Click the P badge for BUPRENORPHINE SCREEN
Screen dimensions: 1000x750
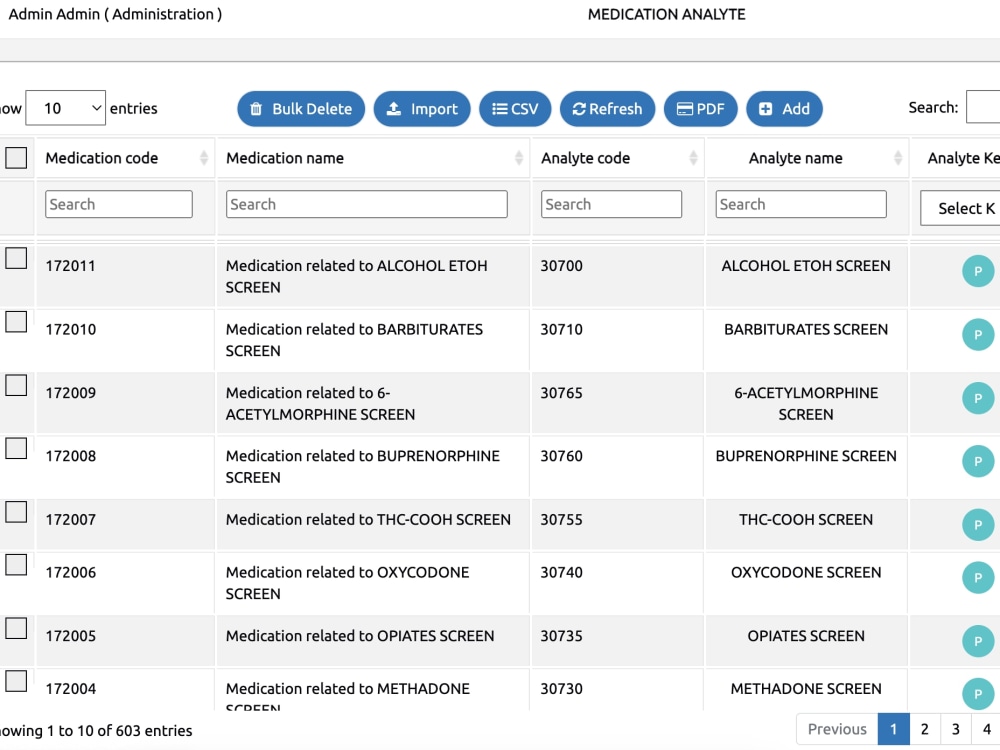click(978, 461)
